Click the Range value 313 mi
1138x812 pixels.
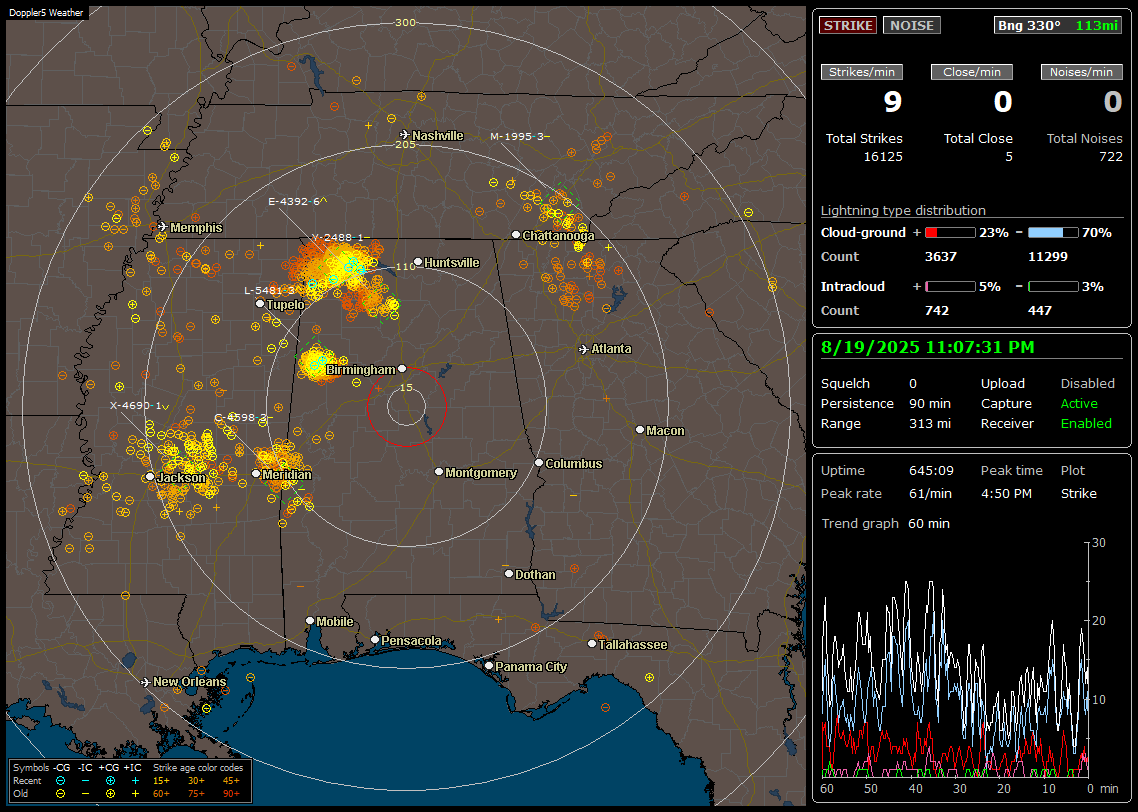(930, 424)
